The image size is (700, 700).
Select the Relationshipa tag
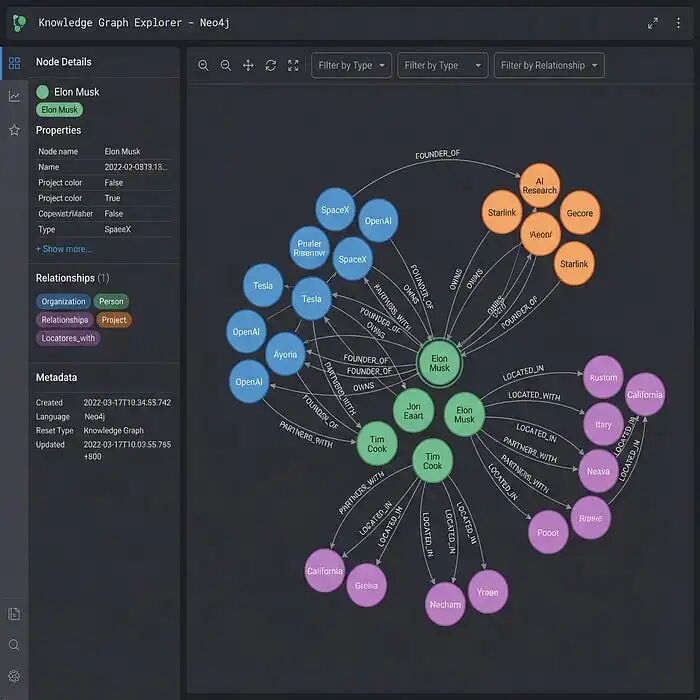pyautogui.click(x=65, y=320)
